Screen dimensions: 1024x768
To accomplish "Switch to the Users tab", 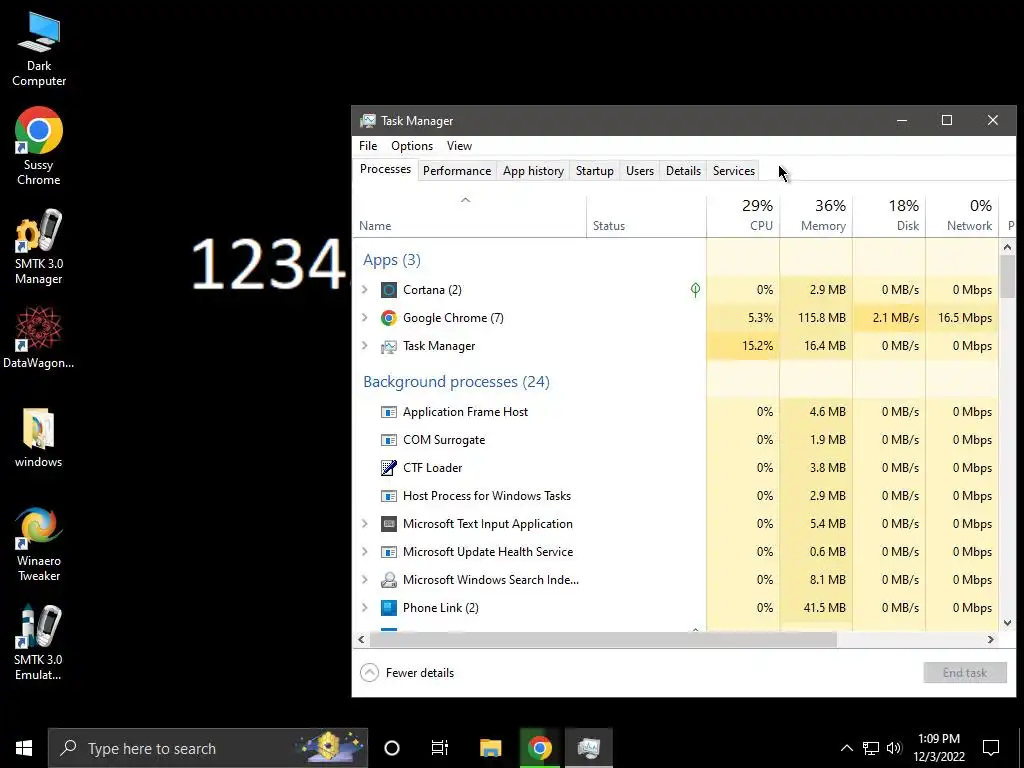I will 639,171.
